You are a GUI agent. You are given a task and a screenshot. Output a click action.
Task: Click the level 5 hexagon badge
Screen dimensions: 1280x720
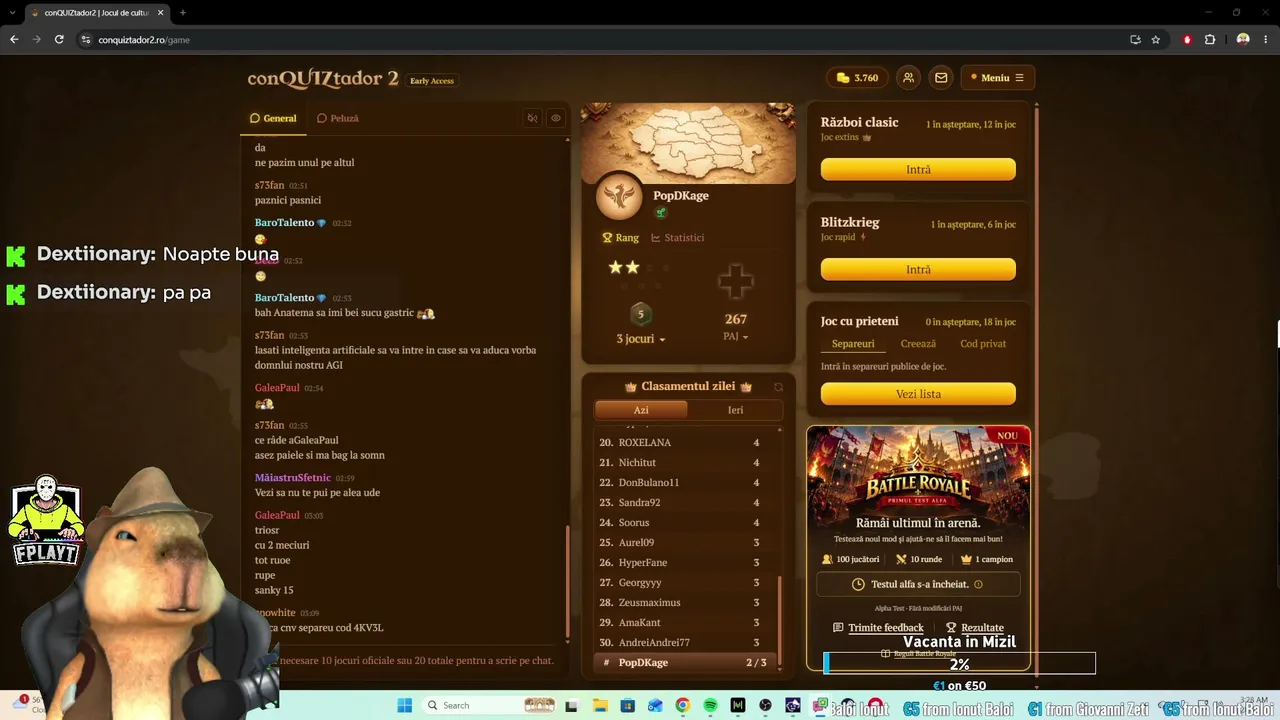tap(641, 314)
